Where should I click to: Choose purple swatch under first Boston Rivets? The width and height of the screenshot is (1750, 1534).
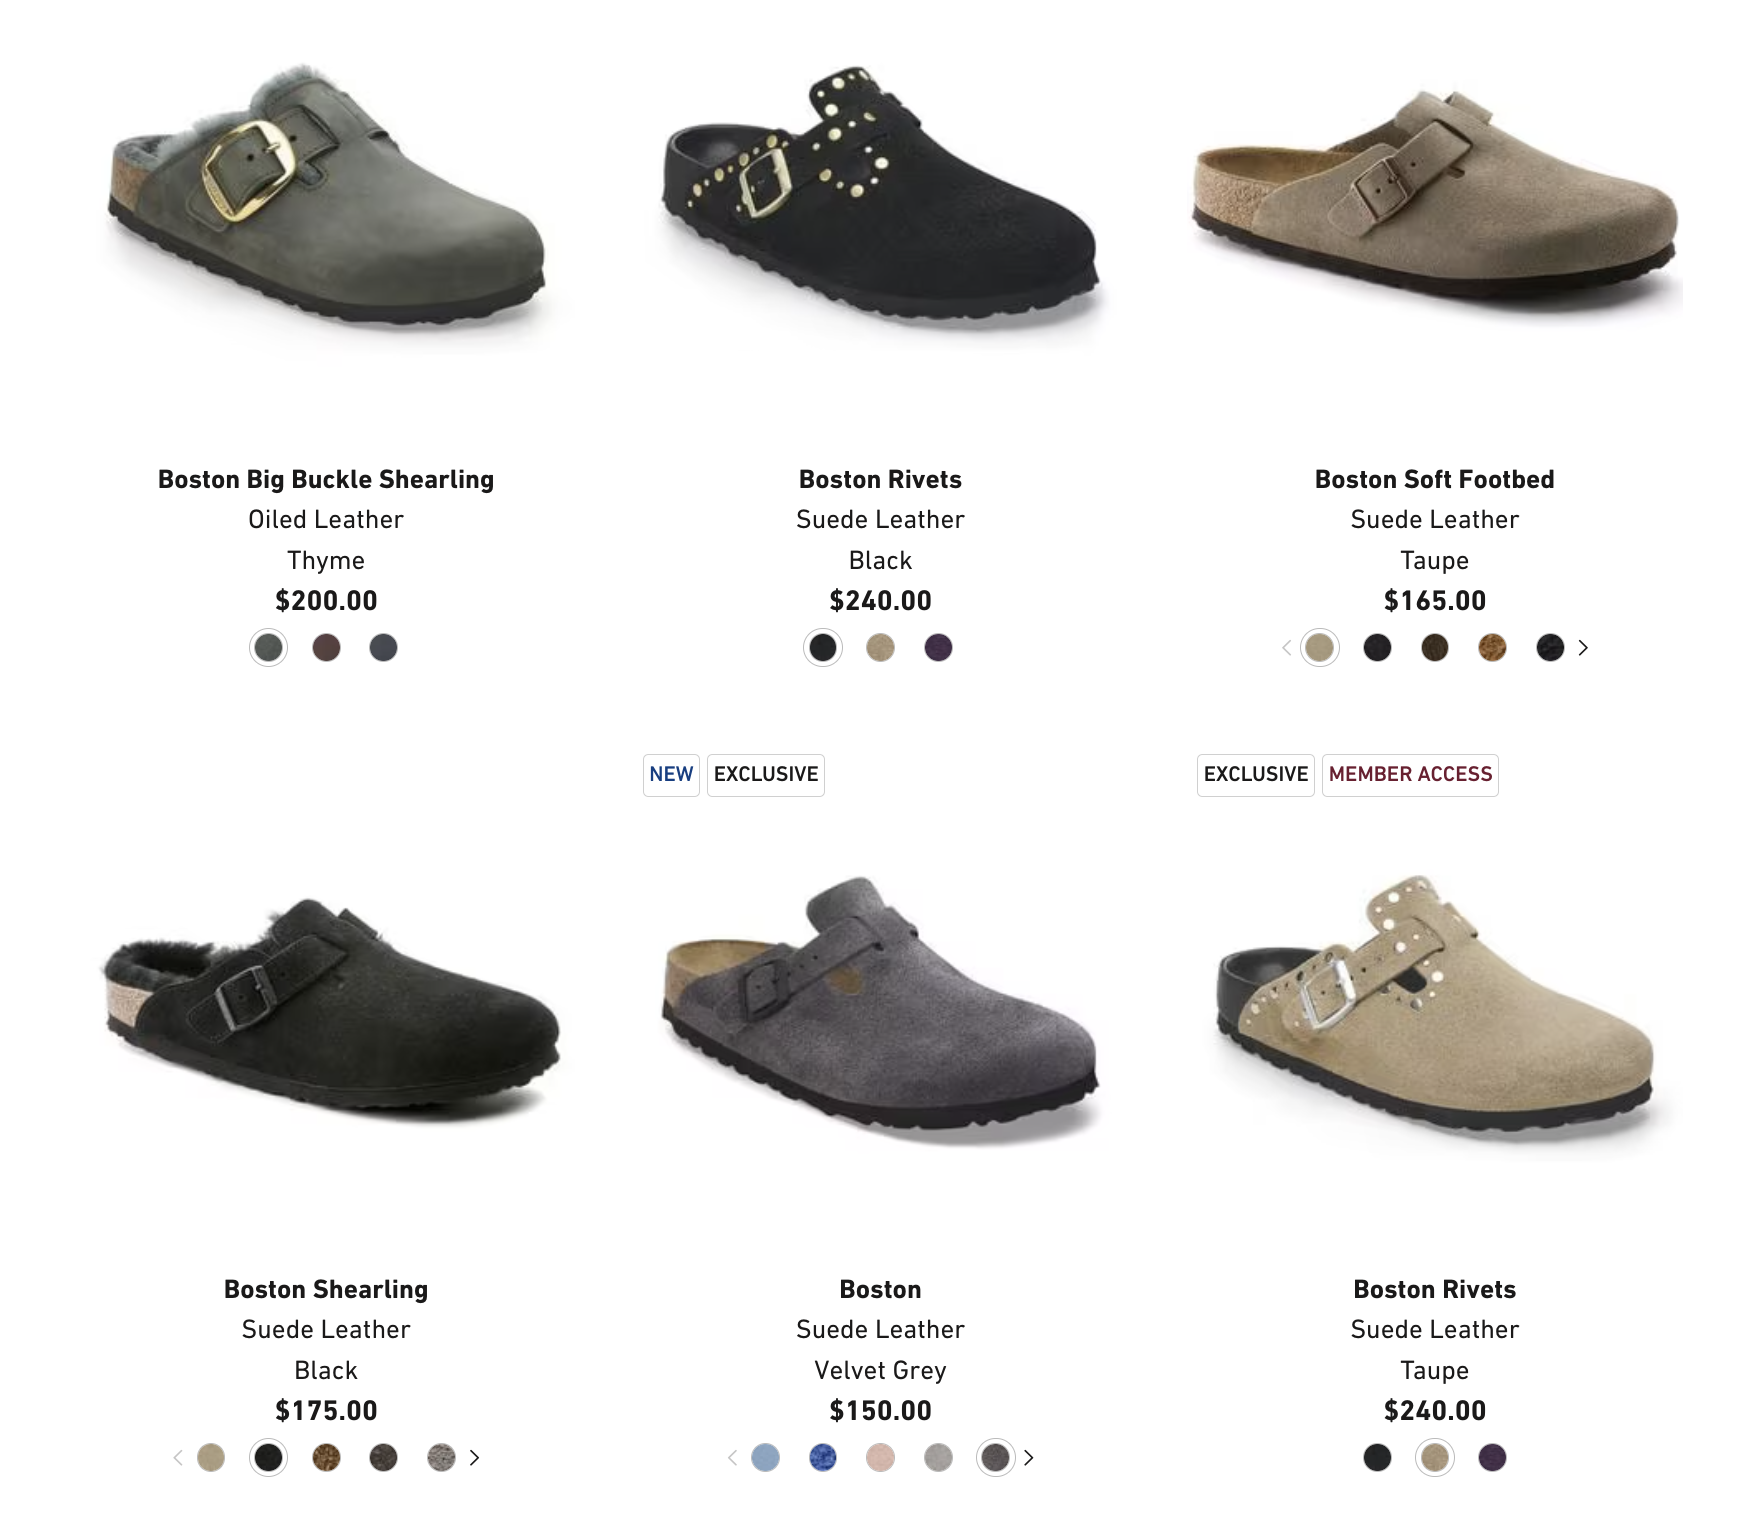pos(938,648)
